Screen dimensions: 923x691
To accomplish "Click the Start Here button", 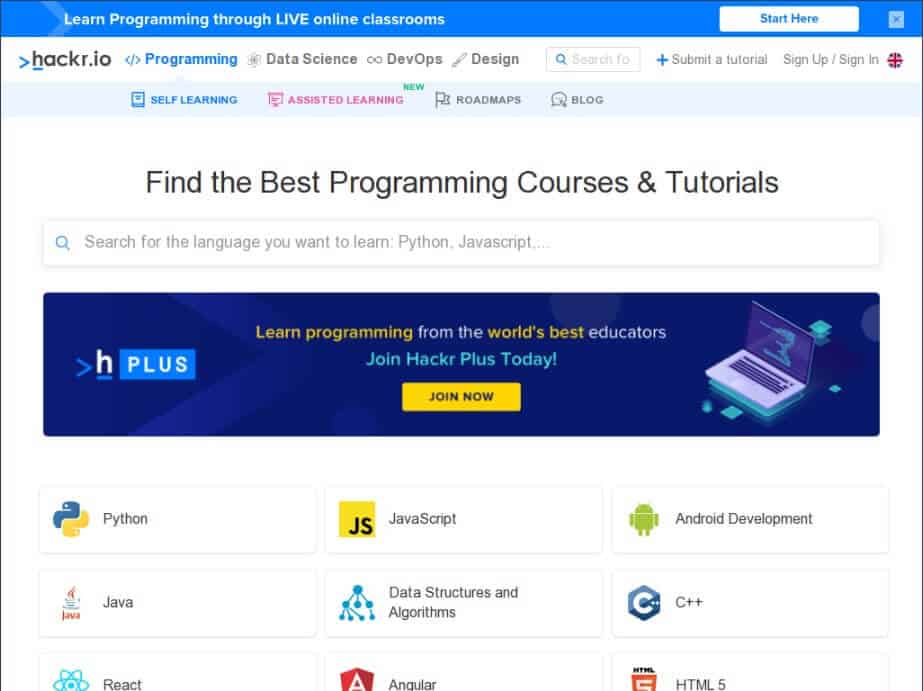I will (789, 19).
